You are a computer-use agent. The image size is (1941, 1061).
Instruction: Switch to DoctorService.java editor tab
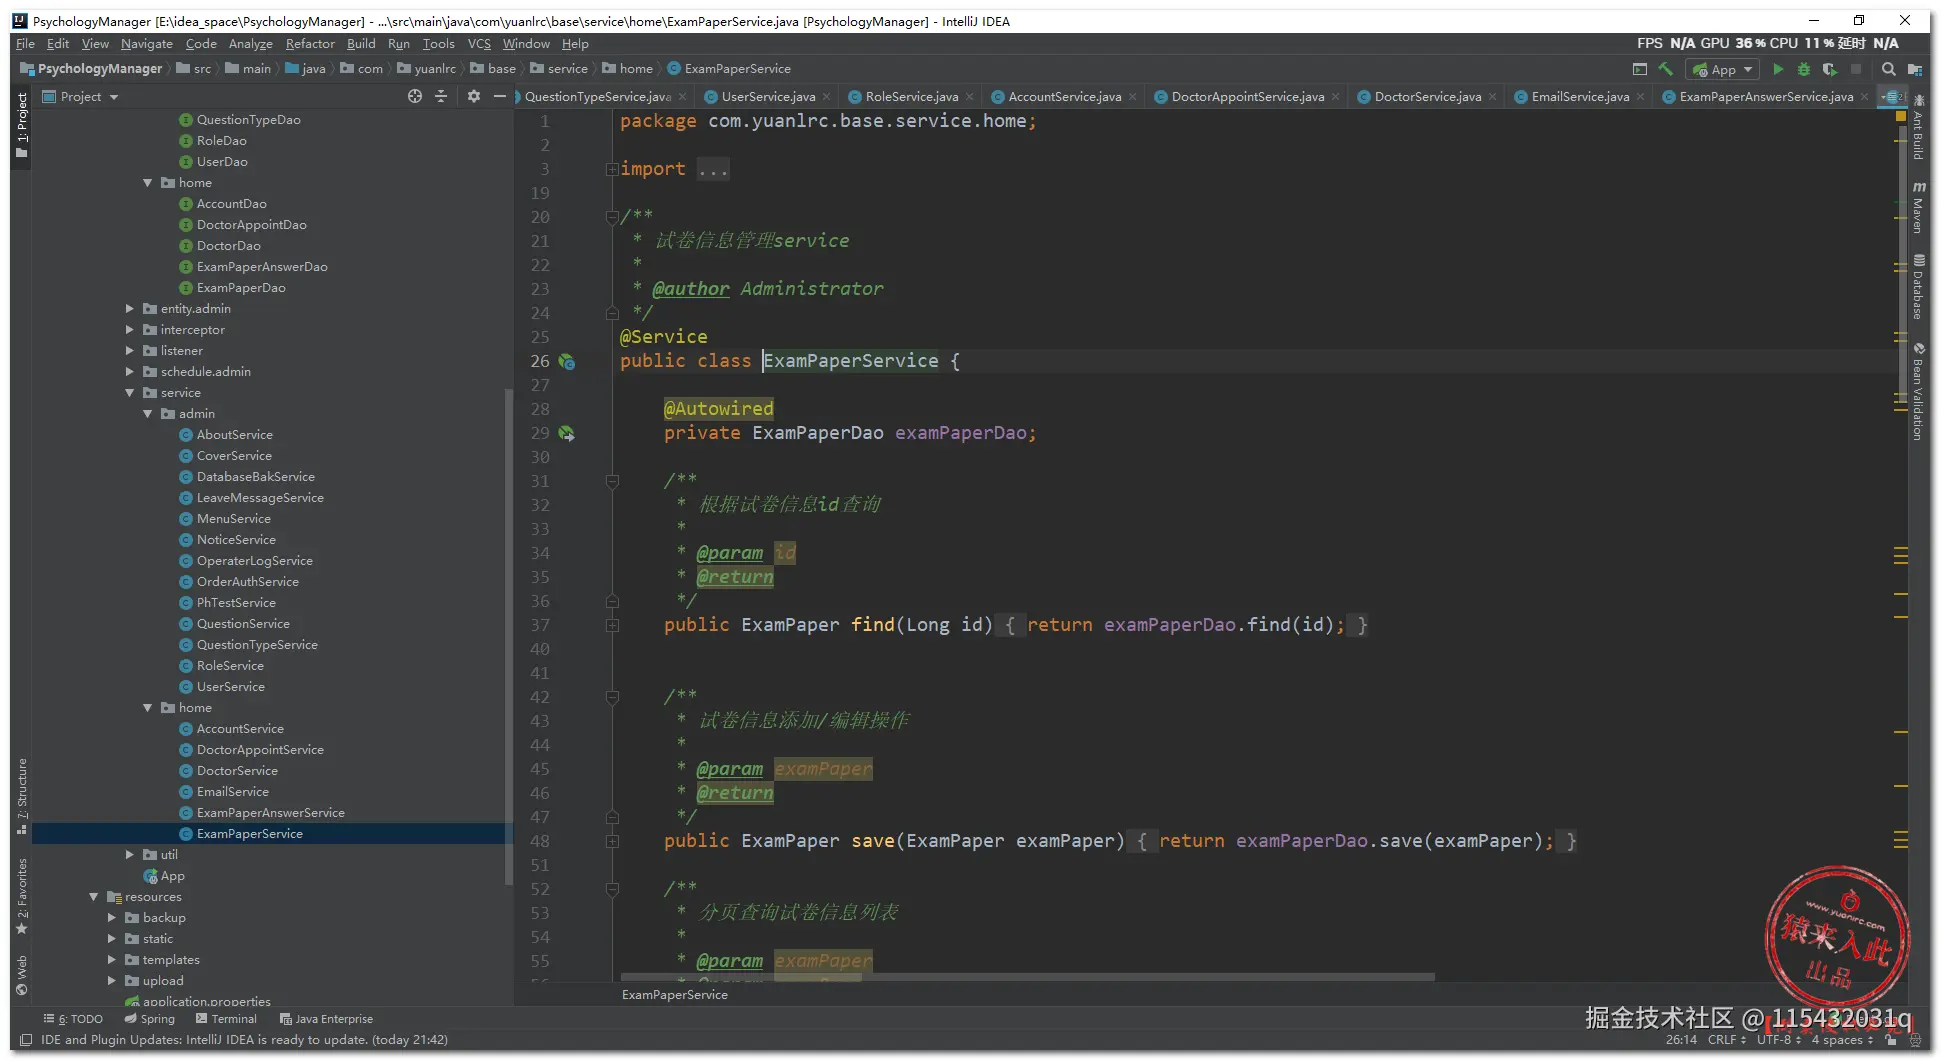click(1427, 97)
